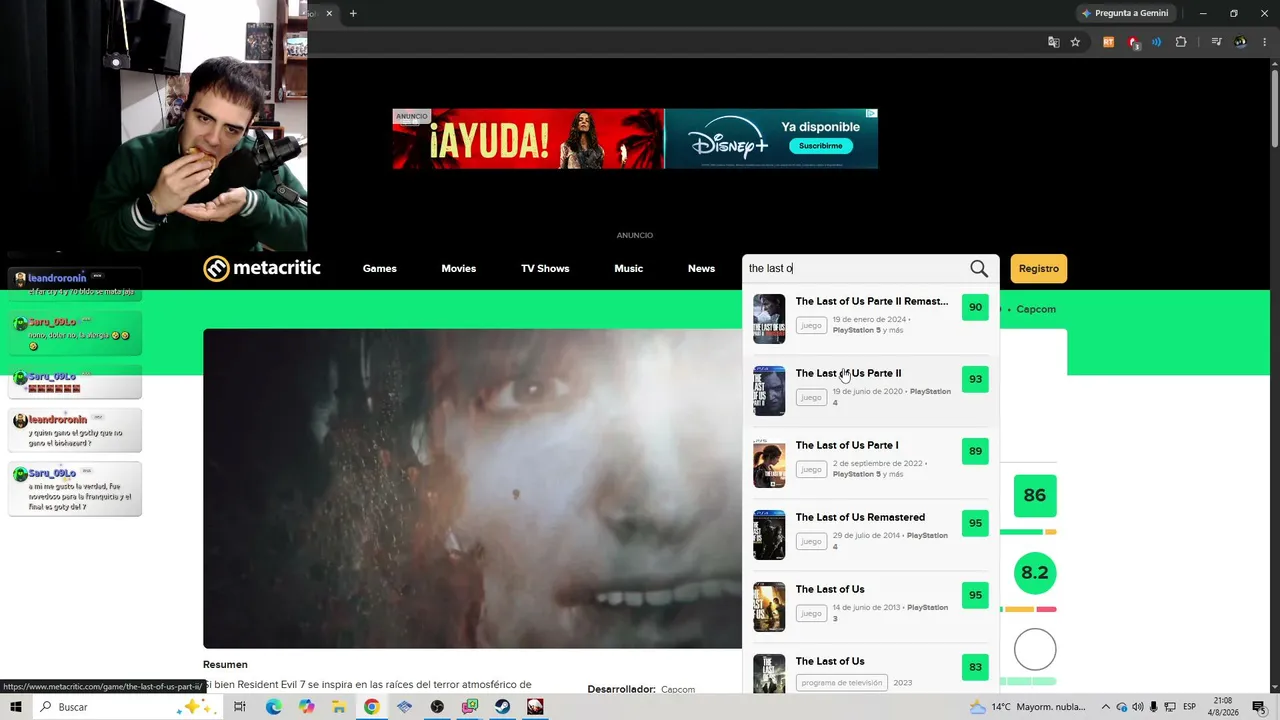
Task: Click the Resident Evil trailer video
Action: coord(472,488)
